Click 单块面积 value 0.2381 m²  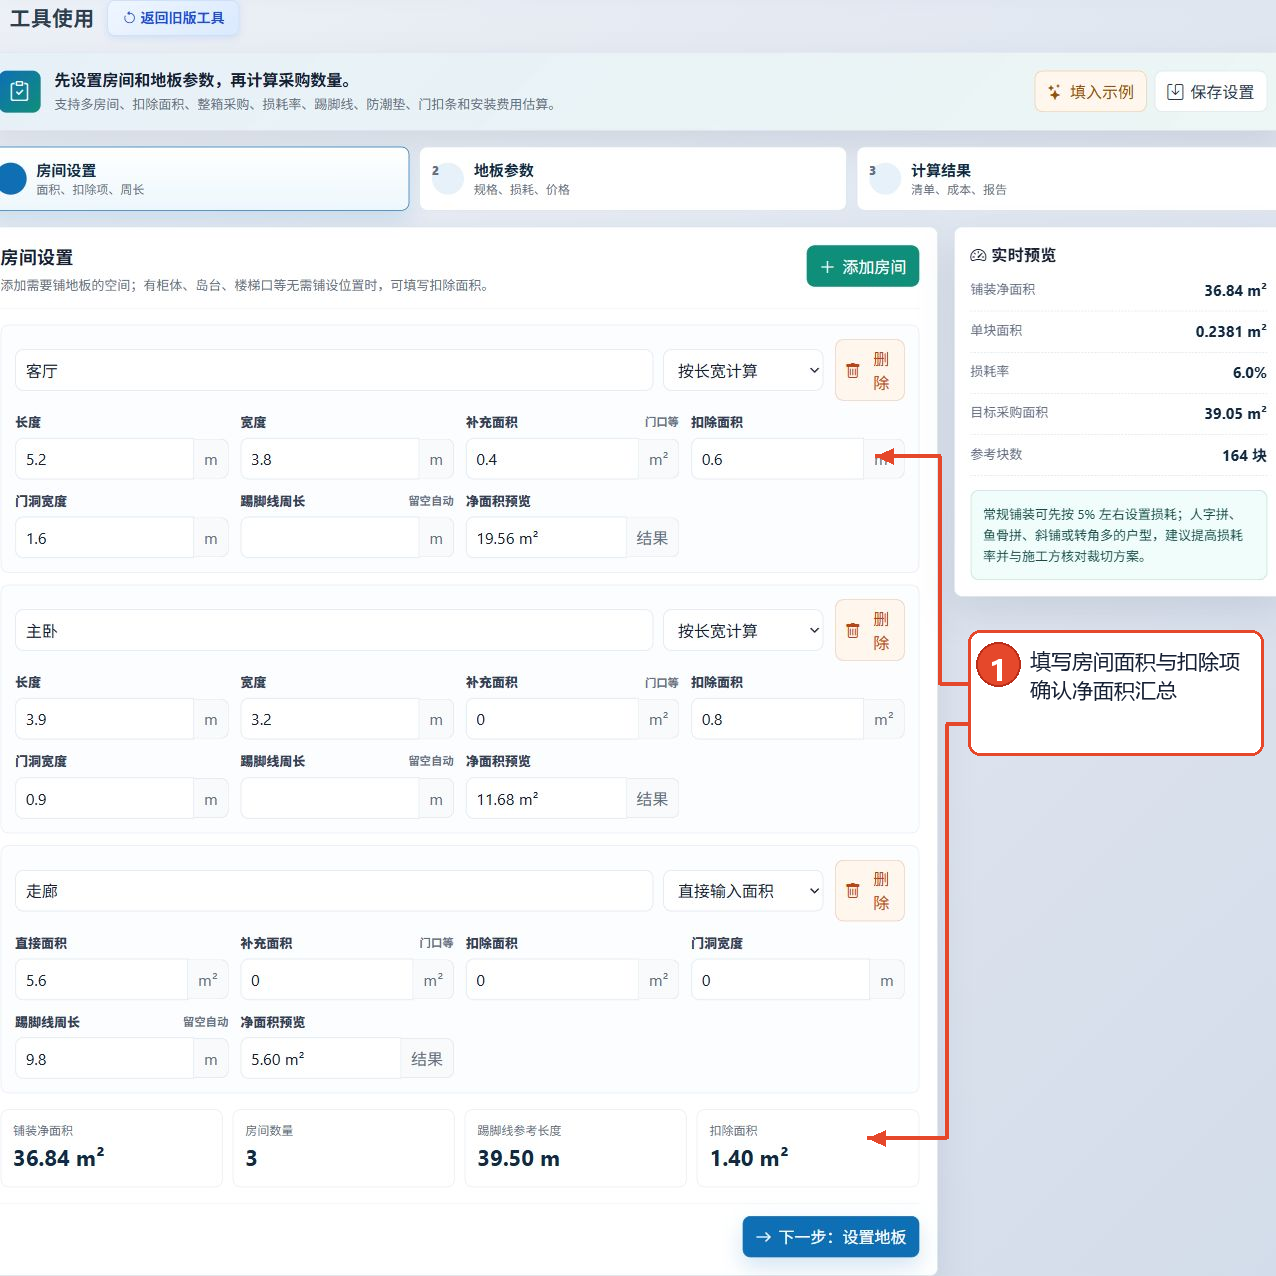pos(1231,331)
